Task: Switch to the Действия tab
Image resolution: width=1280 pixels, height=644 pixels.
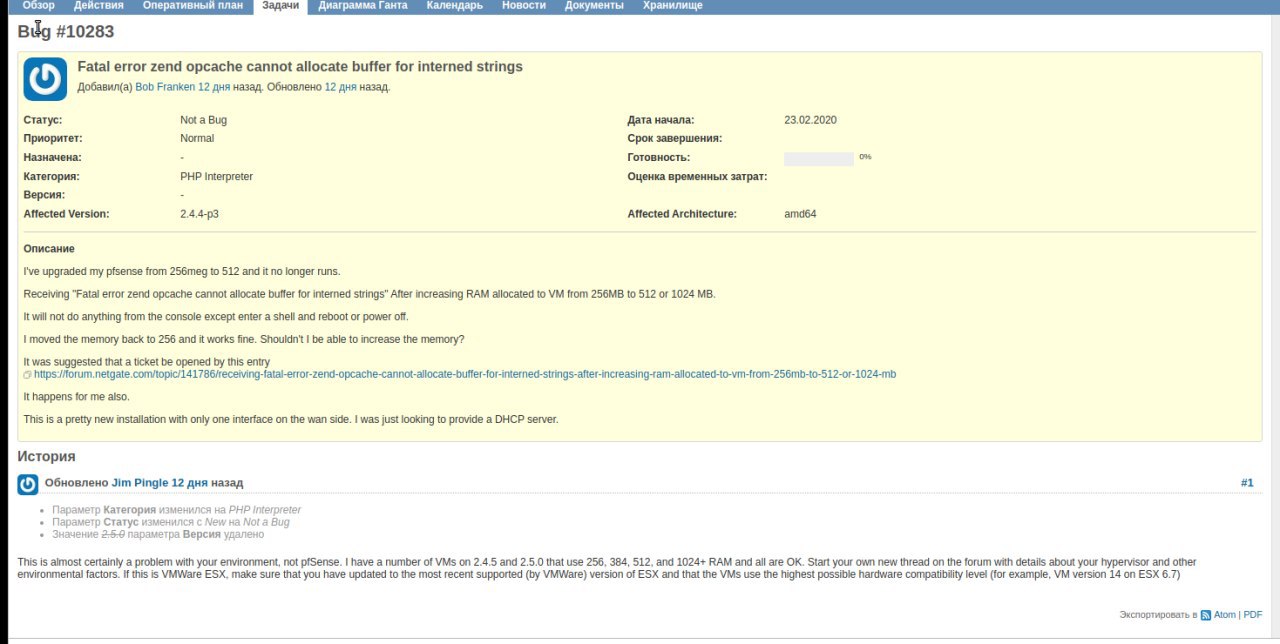Action: point(99,6)
